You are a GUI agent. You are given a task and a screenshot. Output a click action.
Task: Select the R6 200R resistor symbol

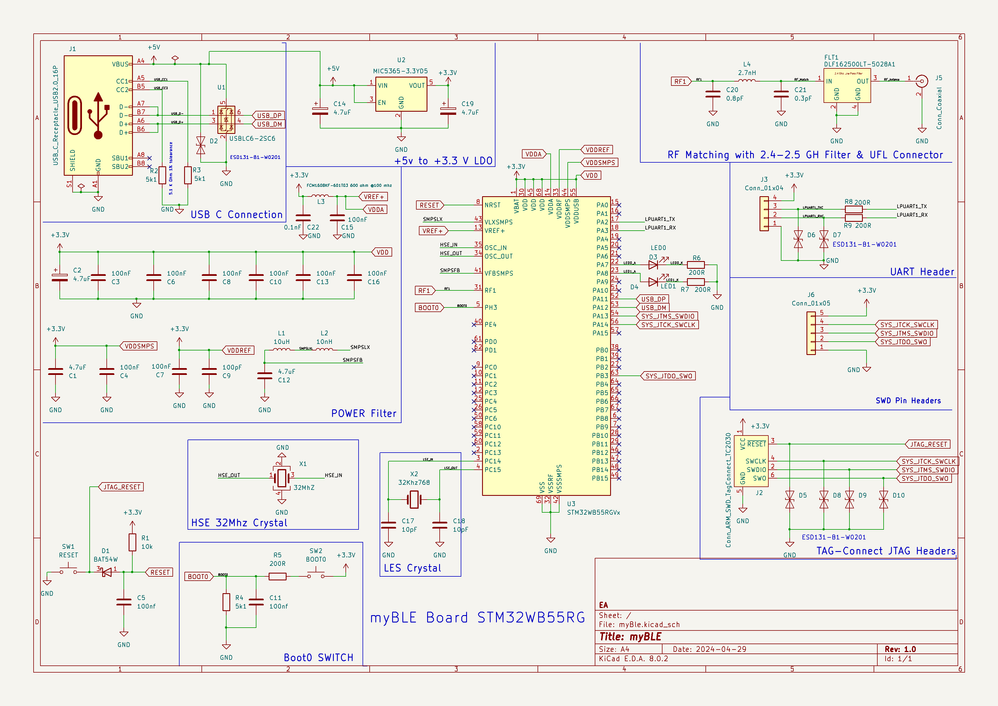(696, 265)
